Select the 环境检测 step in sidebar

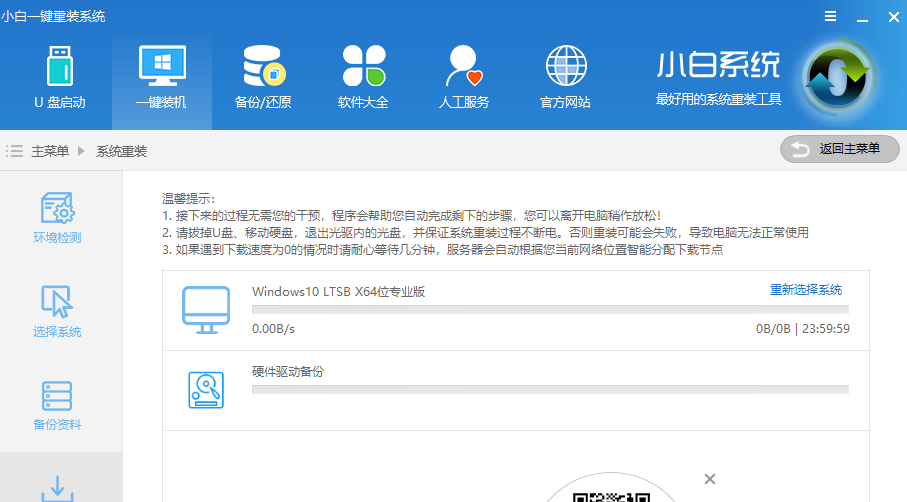point(57,218)
